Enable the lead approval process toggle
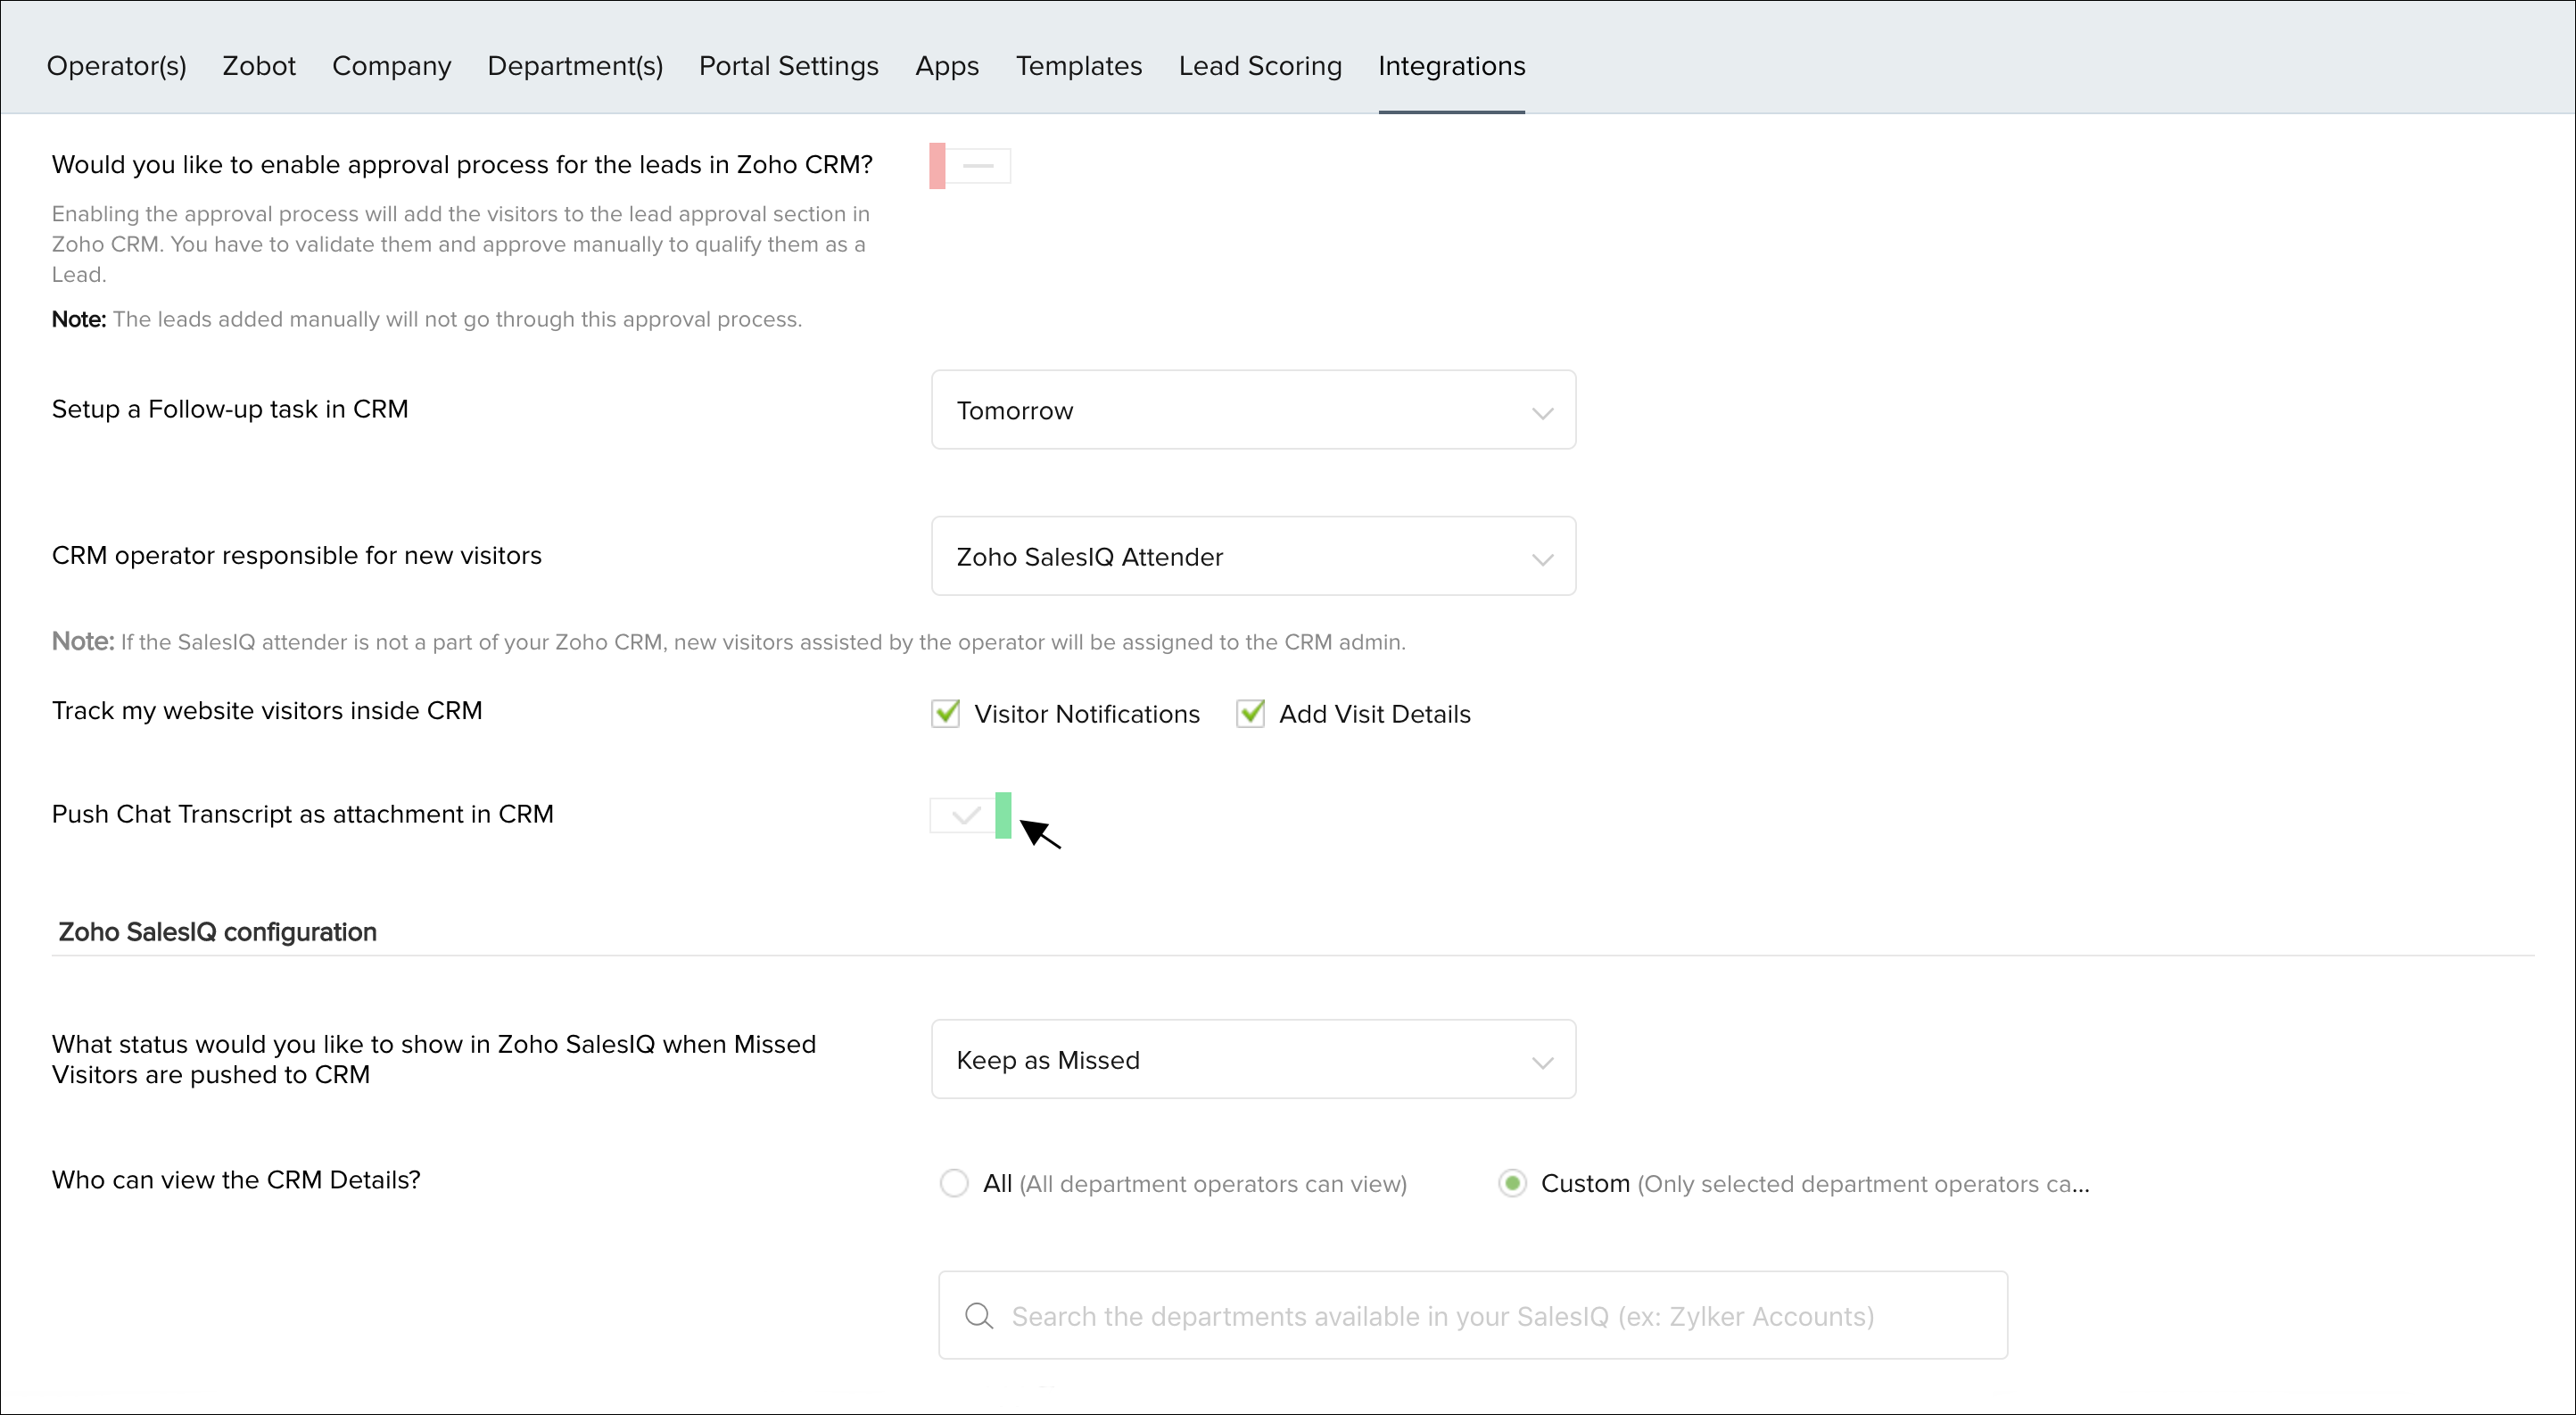 click(969, 166)
